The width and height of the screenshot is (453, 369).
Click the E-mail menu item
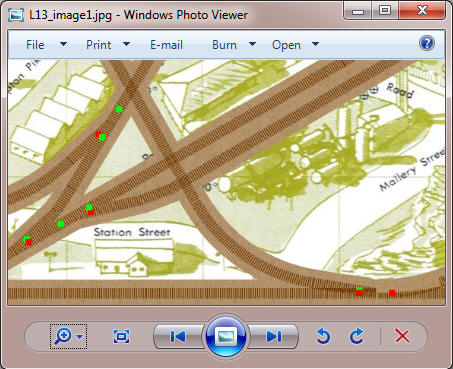pos(166,45)
